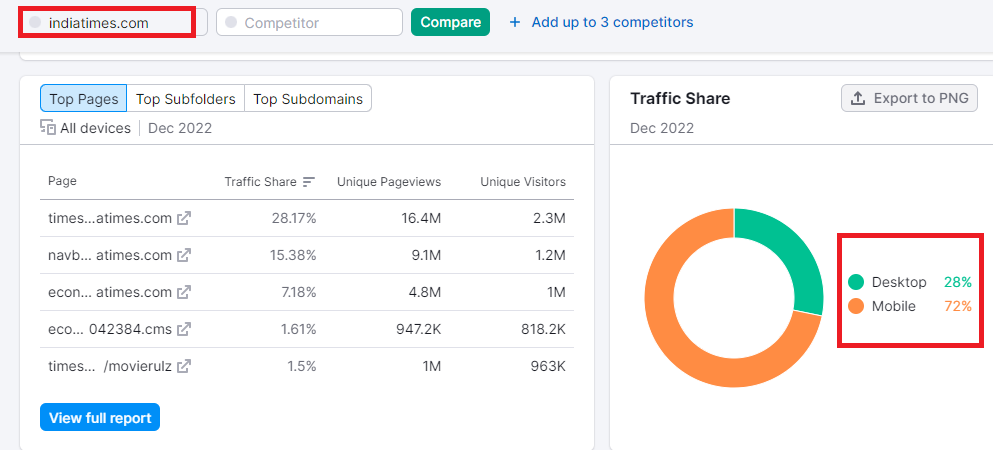
Task: Click the 1.5% traffic share value
Action: pos(301,366)
